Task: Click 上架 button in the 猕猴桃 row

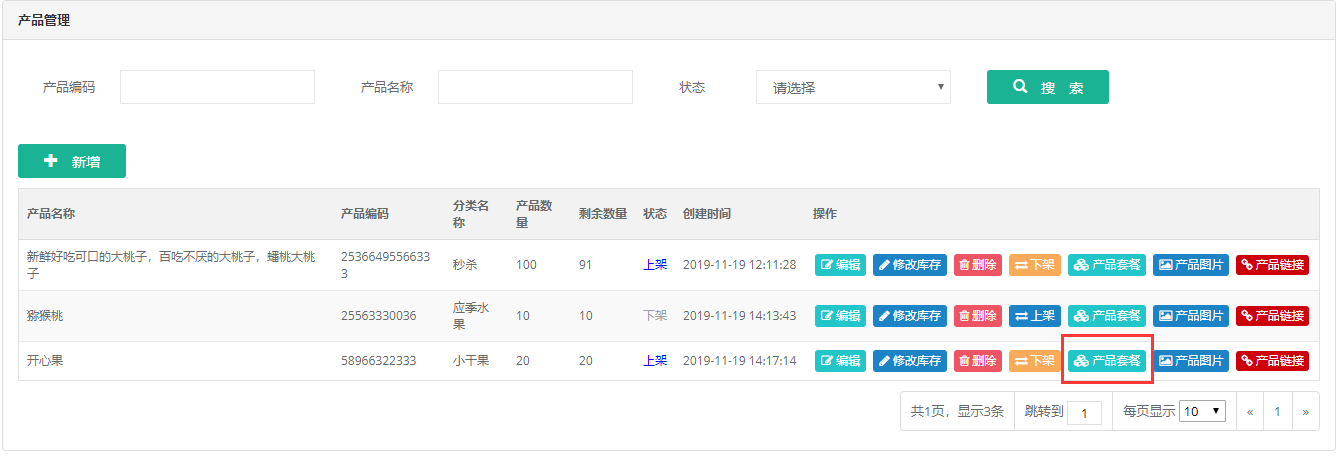Action: click(1035, 316)
